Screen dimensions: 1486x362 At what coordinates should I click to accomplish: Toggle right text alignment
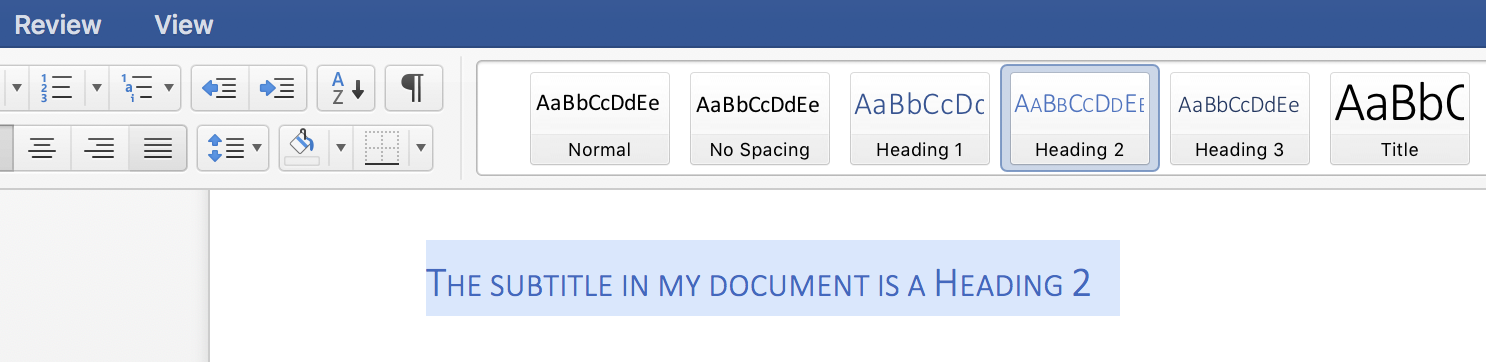99,149
